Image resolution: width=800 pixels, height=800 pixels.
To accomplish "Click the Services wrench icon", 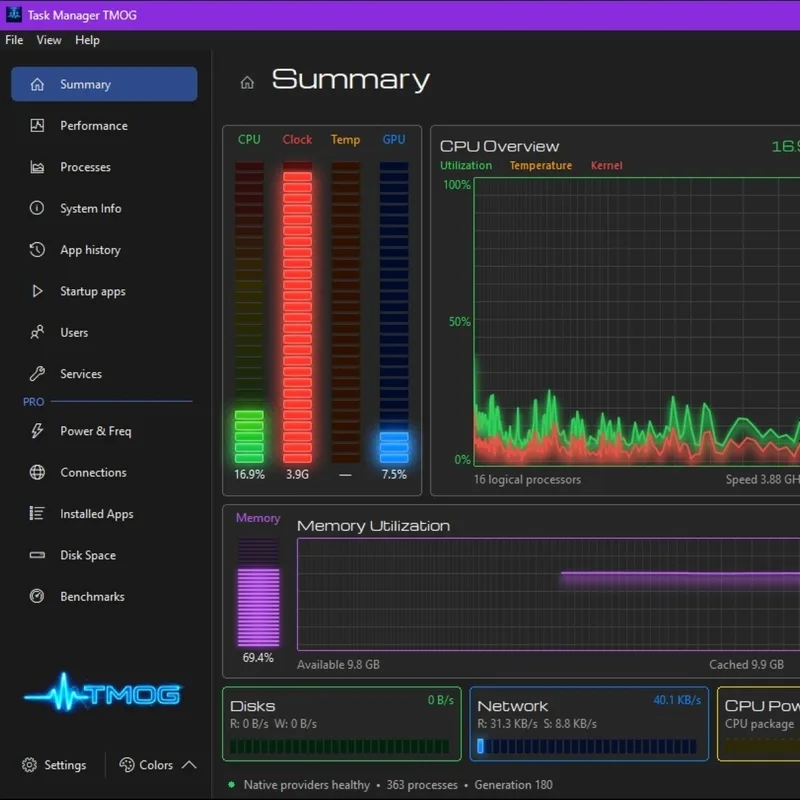I will coord(37,373).
